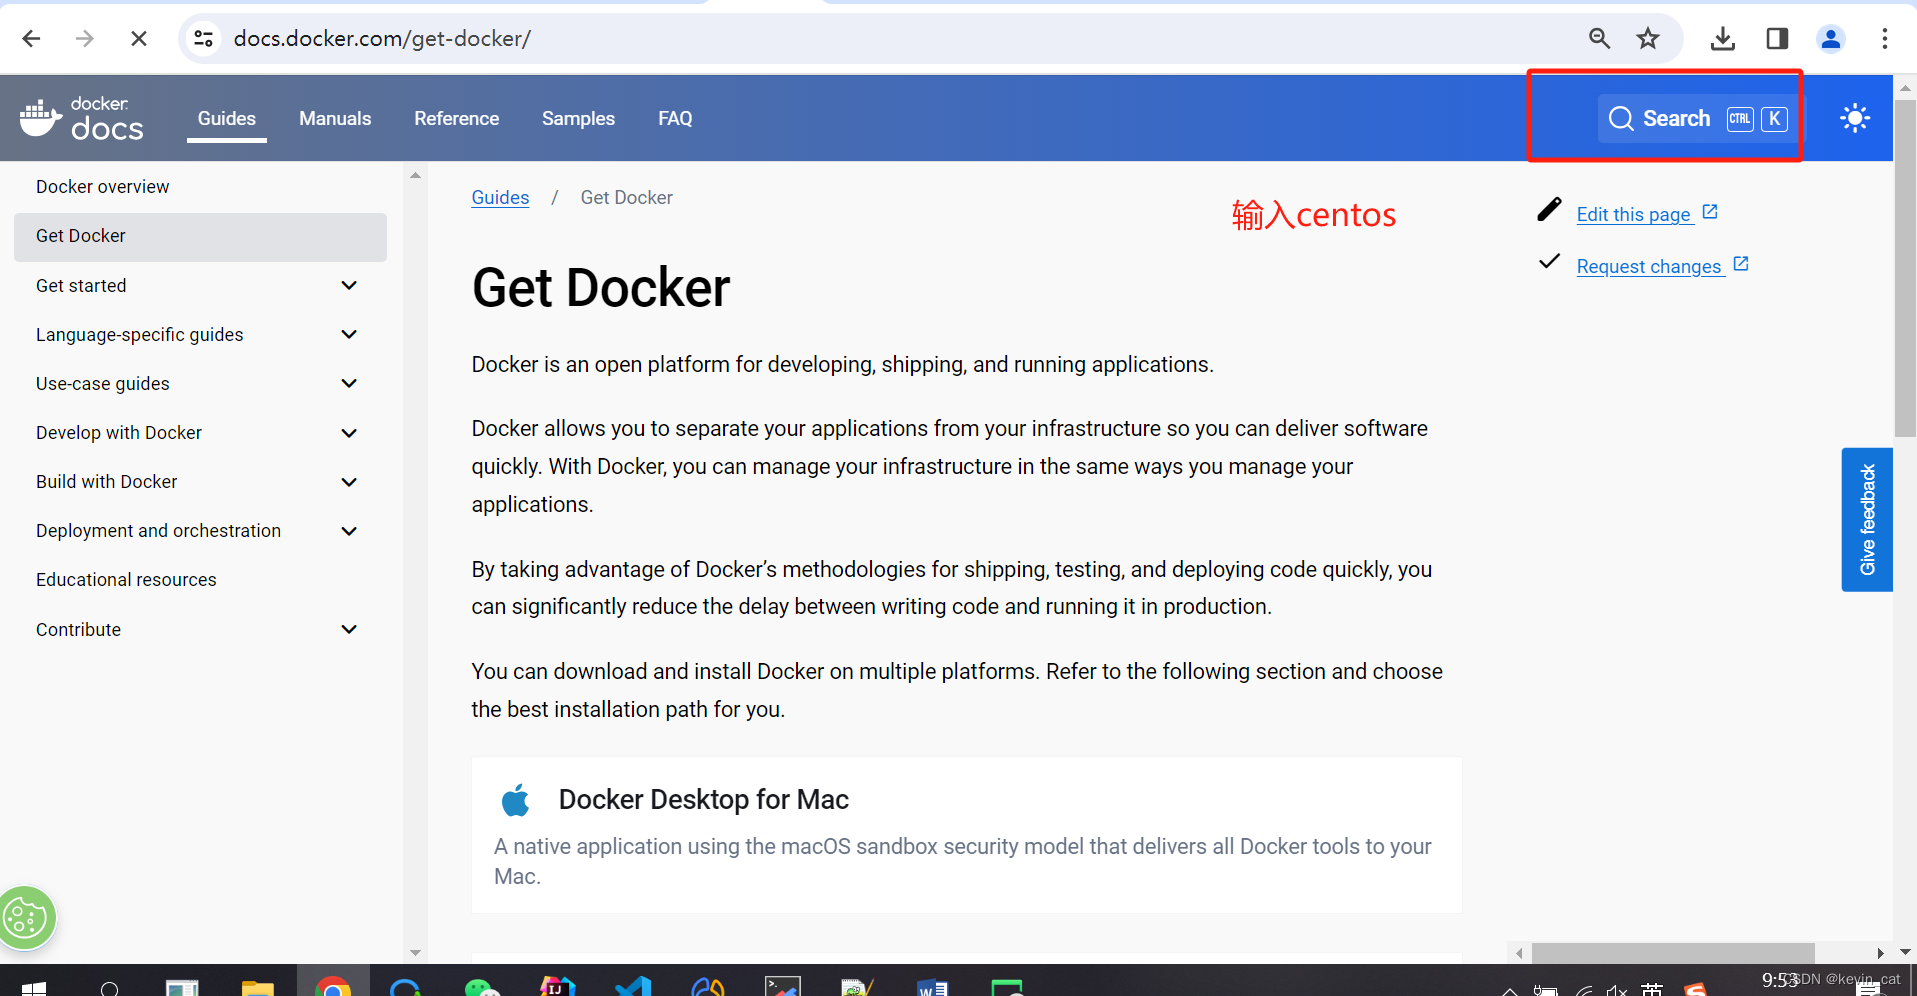
Task: Open cookie preferences icon
Action: click(x=27, y=918)
